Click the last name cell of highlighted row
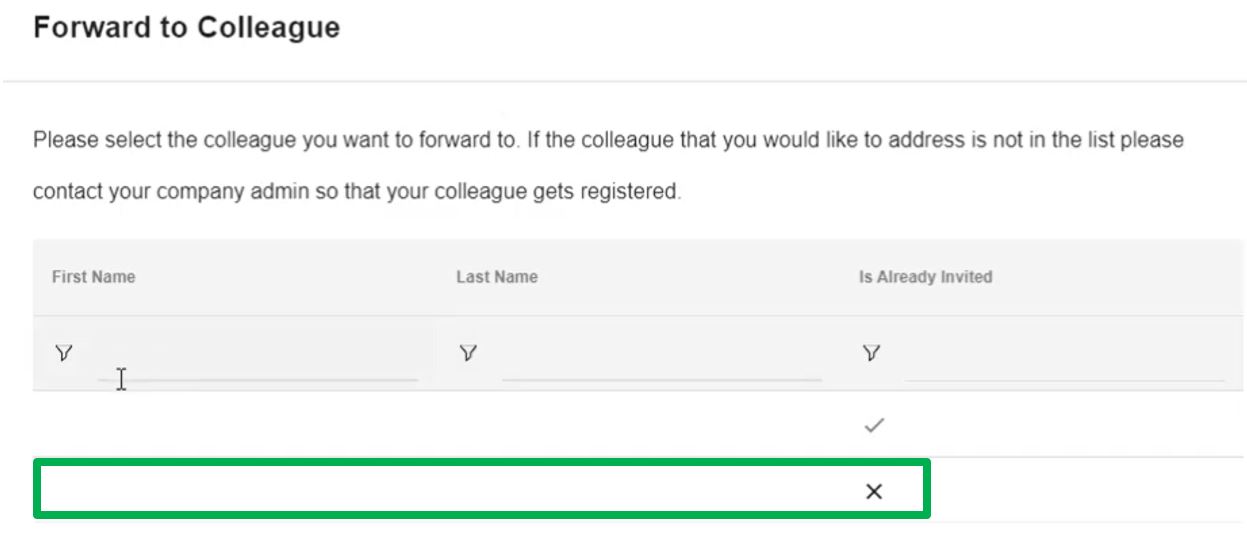Image resolution: width=1247 pixels, height=533 pixels. [640, 489]
